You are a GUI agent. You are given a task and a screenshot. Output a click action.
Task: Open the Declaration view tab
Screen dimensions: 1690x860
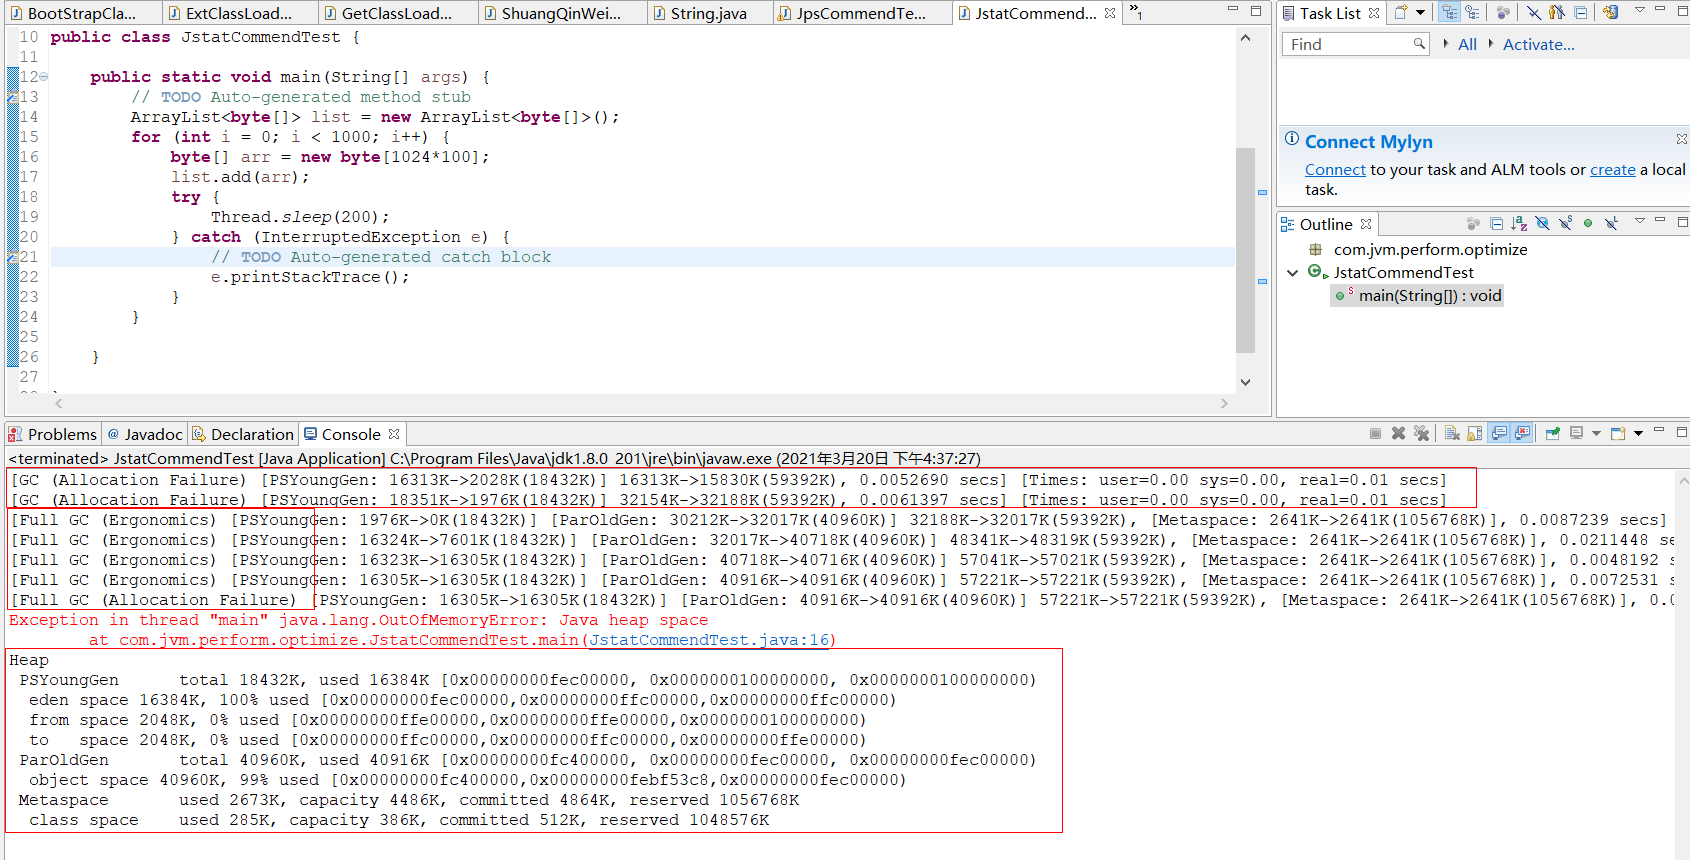point(243,434)
